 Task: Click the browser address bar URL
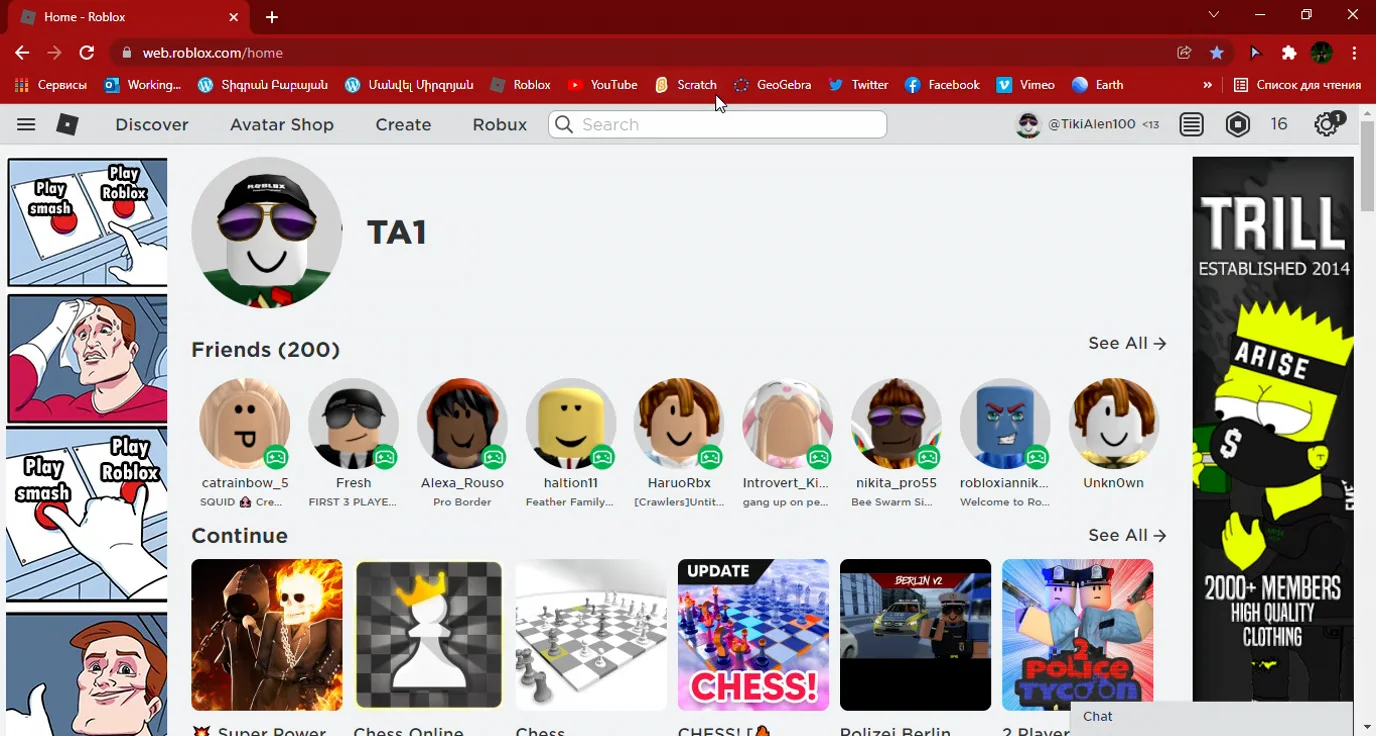click(x=212, y=52)
